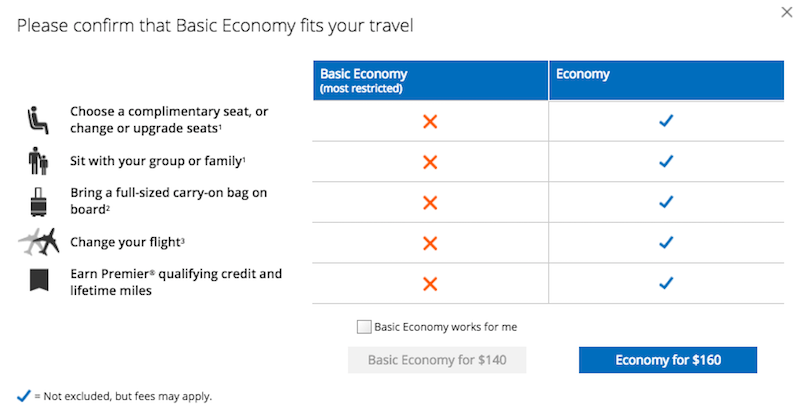This screenshot has height=411, width=800.
Task: Click the family group icon
Action: 38,161
